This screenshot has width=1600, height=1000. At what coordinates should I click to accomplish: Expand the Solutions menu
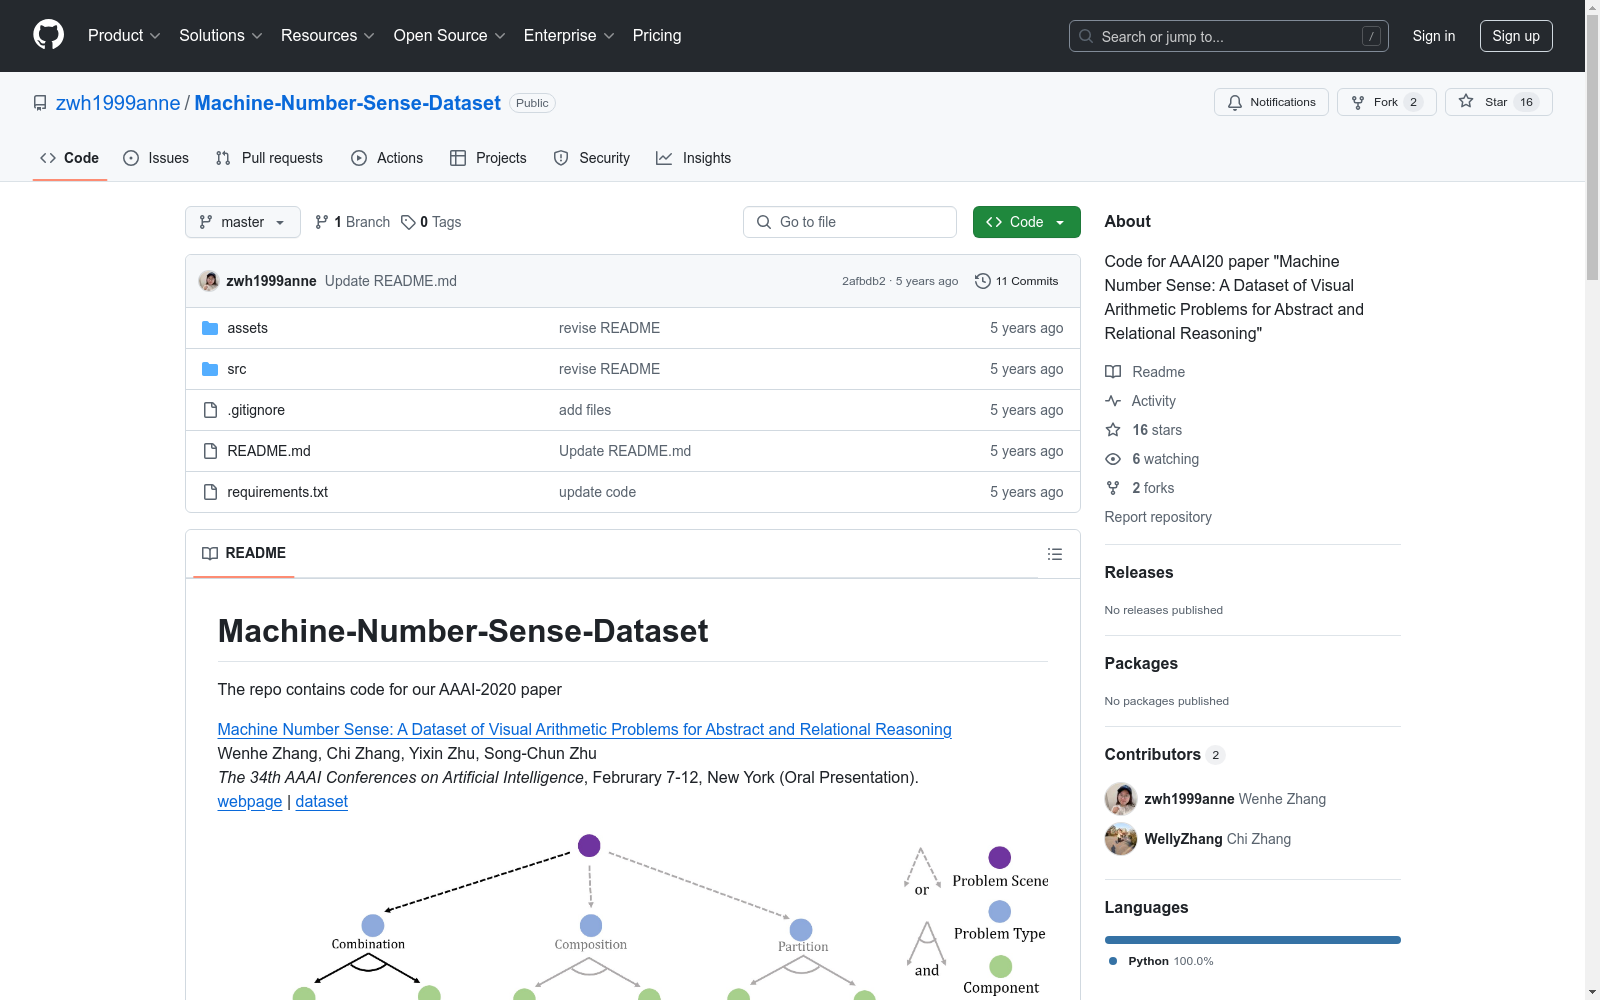(x=221, y=36)
